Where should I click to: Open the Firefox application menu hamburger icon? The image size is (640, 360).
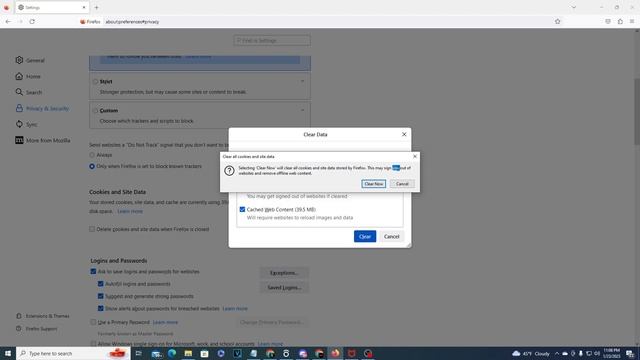632,22
